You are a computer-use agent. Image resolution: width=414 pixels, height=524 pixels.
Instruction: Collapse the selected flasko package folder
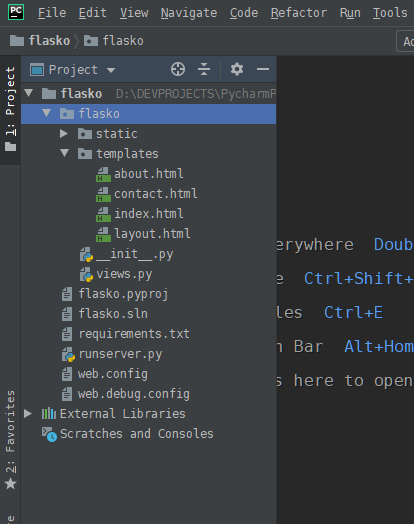click(47, 113)
